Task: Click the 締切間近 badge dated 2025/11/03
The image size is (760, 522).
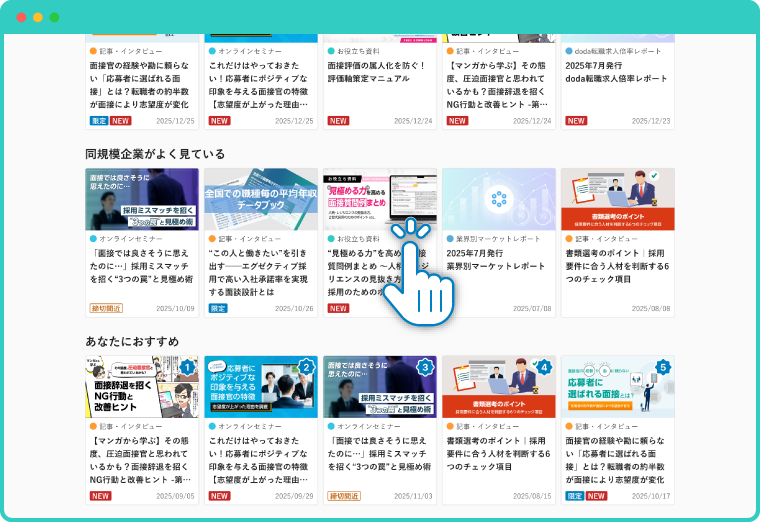Action: [x=344, y=496]
